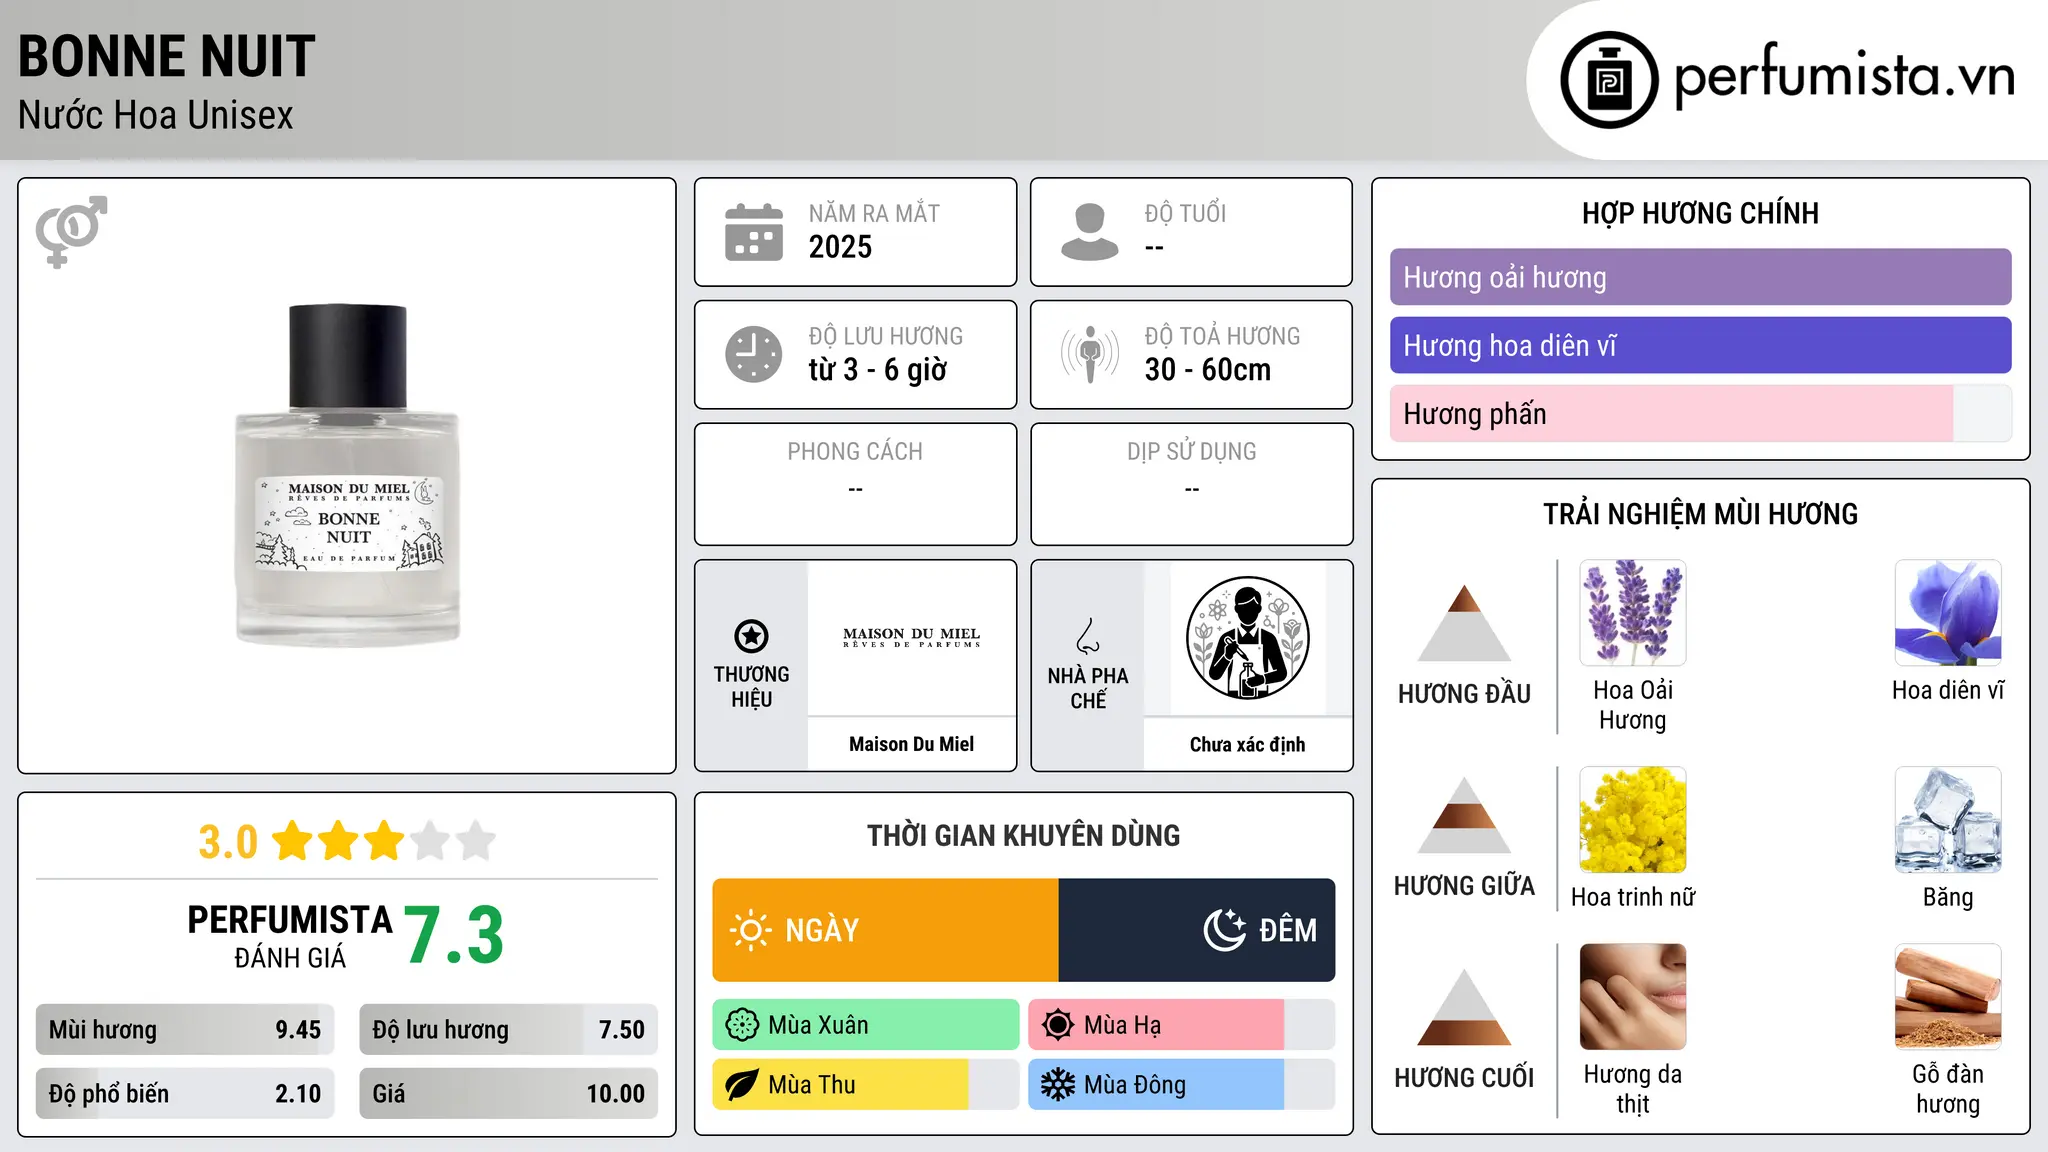Viewport: 2048px width, 1152px height.
Task: Click the 3.0 star rating number
Action: [228, 842]
